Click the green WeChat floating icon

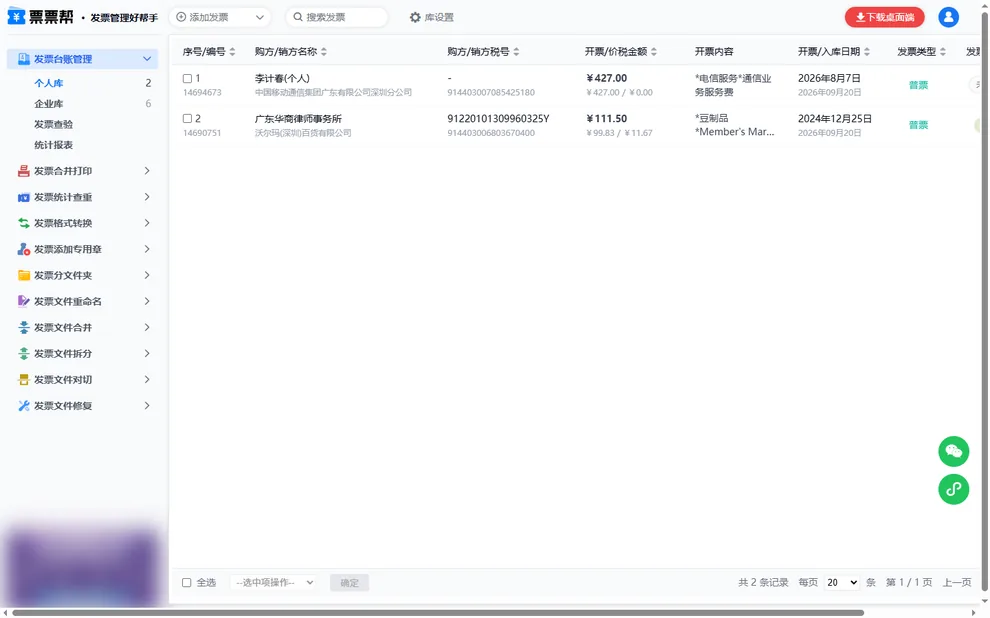click(x=953, y=451)
